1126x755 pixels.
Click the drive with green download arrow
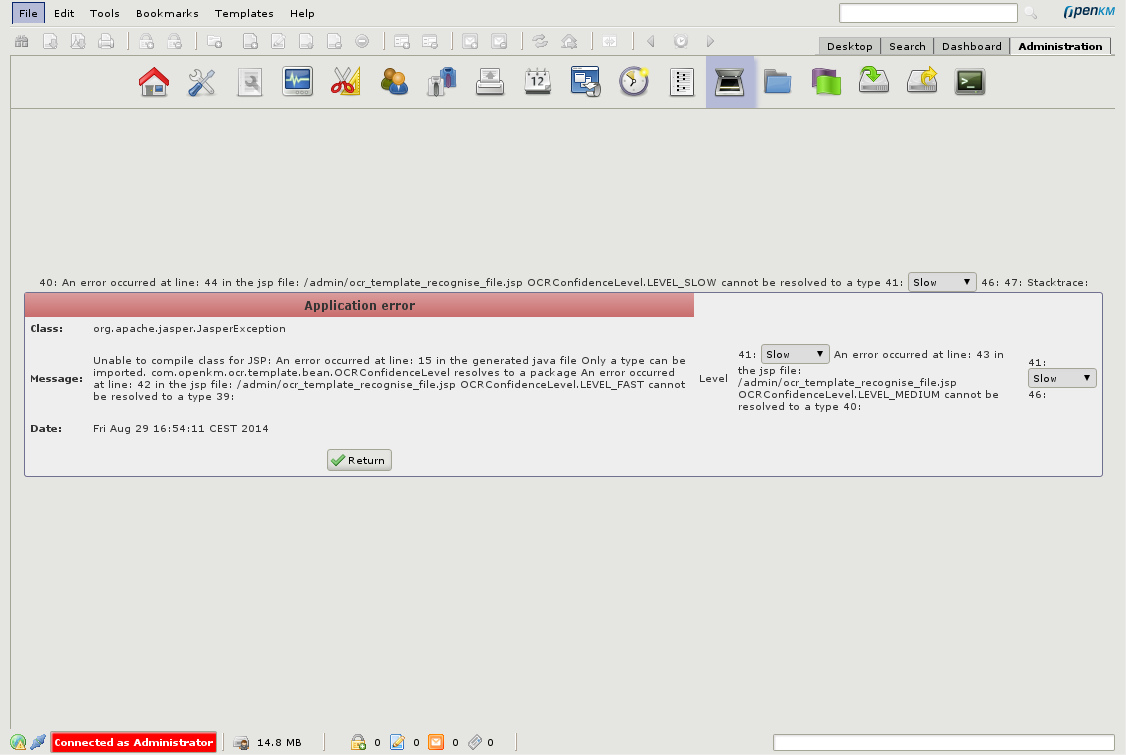[874, 82]
